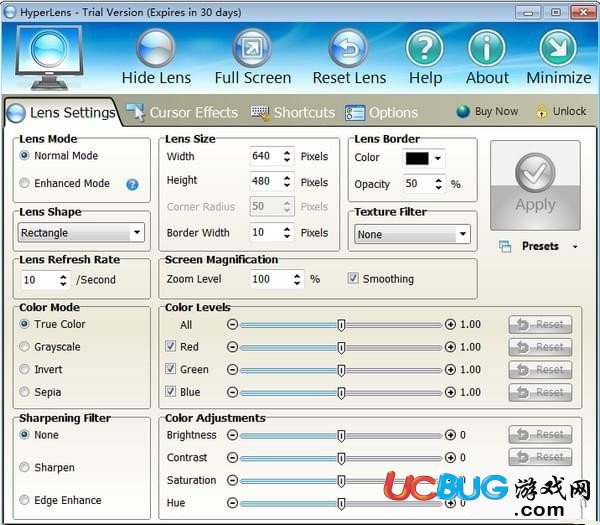Image resolution: width=600 pixels, height=525 pixels.
Task: Reset the Blue color level
Action: point(540,392)
